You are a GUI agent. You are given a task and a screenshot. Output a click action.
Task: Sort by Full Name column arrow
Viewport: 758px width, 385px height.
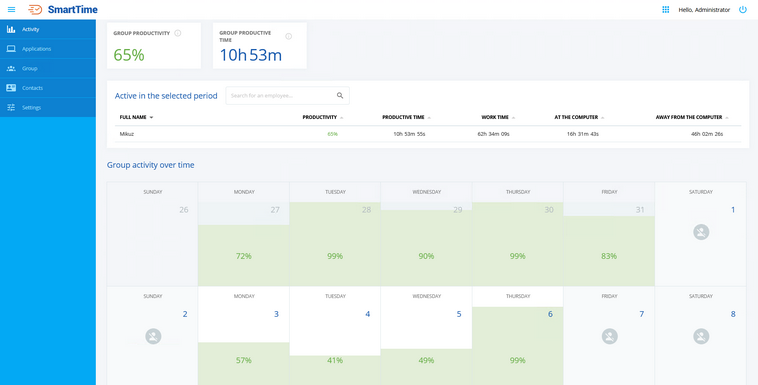tap(151, 118)
